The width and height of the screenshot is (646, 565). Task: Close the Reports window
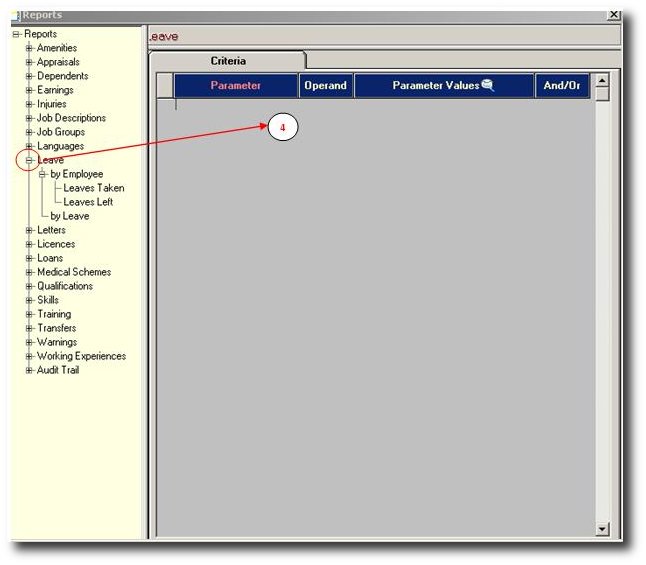pyautogui.click(x=613, y=15)
